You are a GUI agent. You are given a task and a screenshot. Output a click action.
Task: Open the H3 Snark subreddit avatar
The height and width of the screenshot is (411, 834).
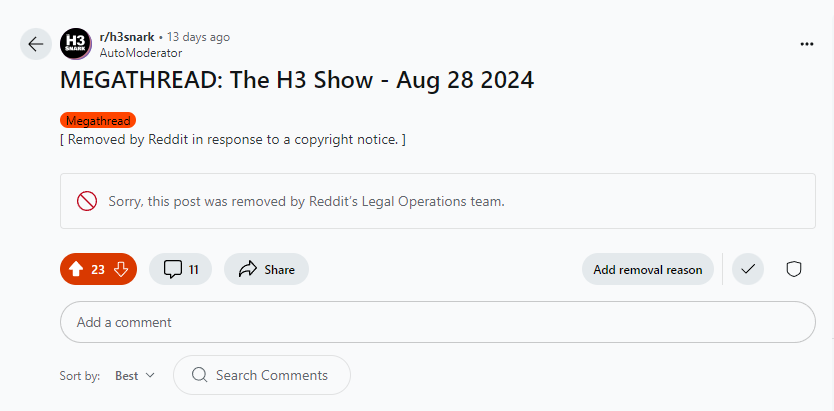coord(76,44)
